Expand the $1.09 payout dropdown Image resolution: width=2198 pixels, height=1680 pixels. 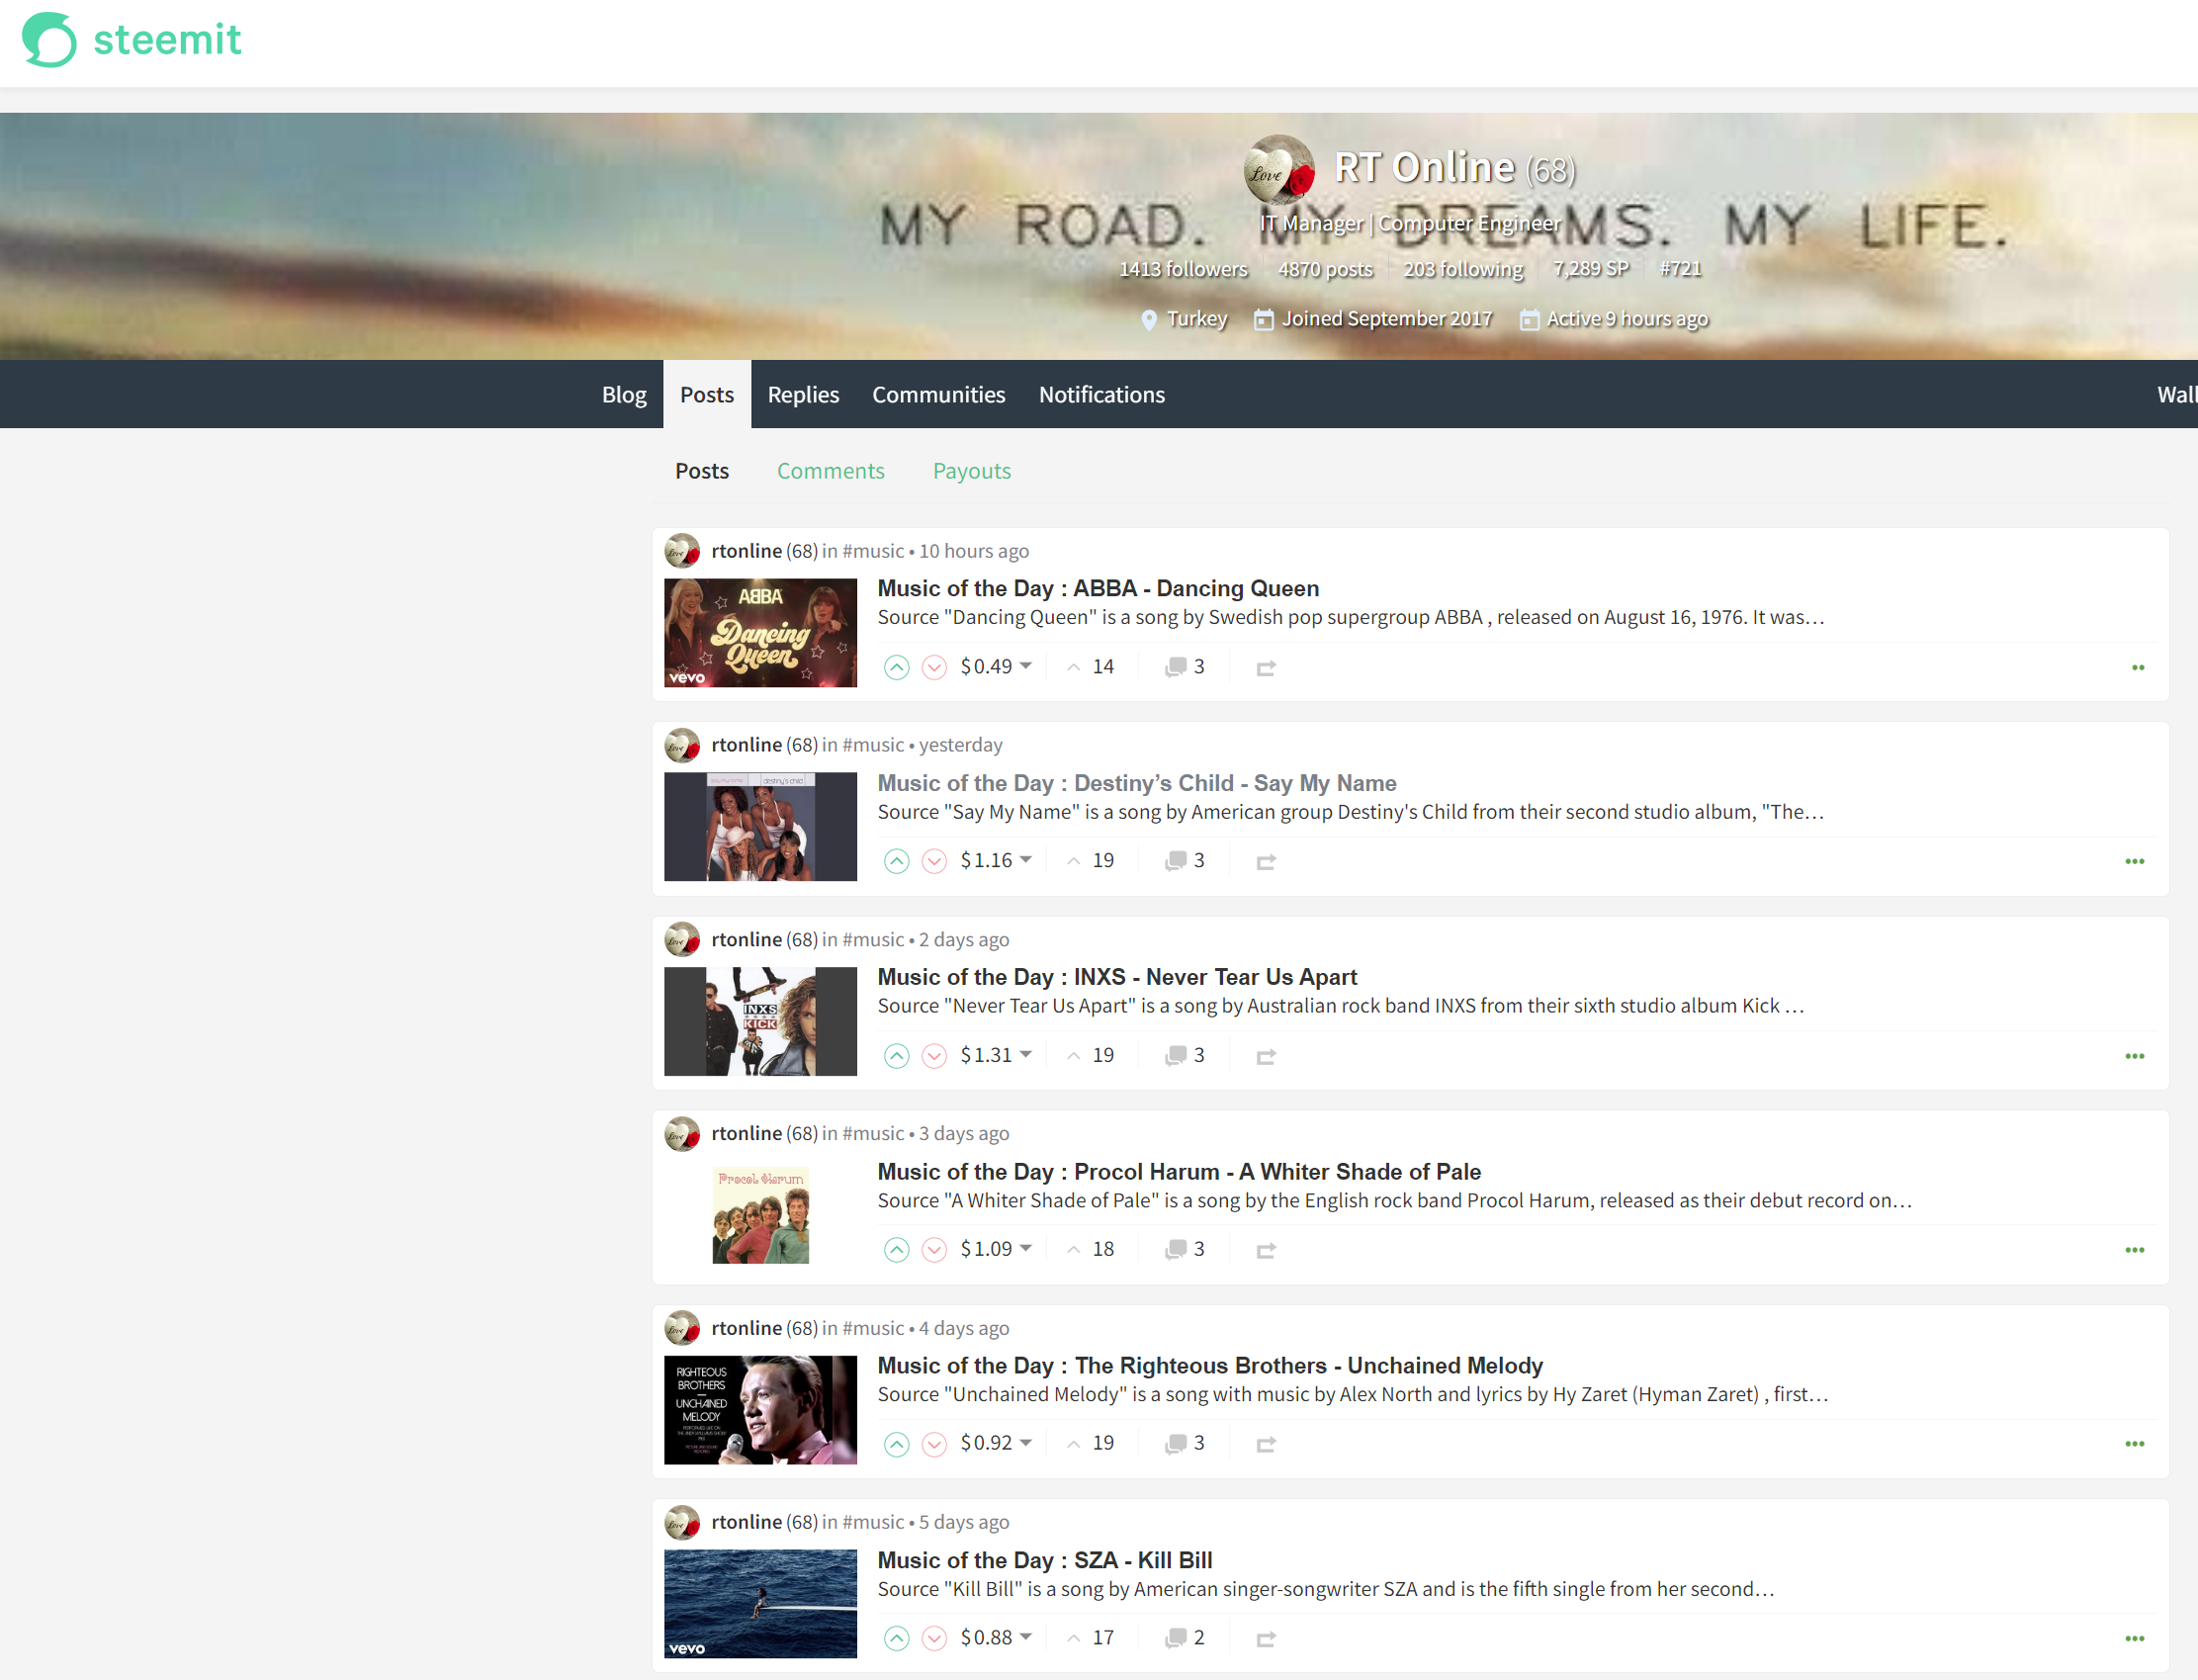pos(996,1250)
